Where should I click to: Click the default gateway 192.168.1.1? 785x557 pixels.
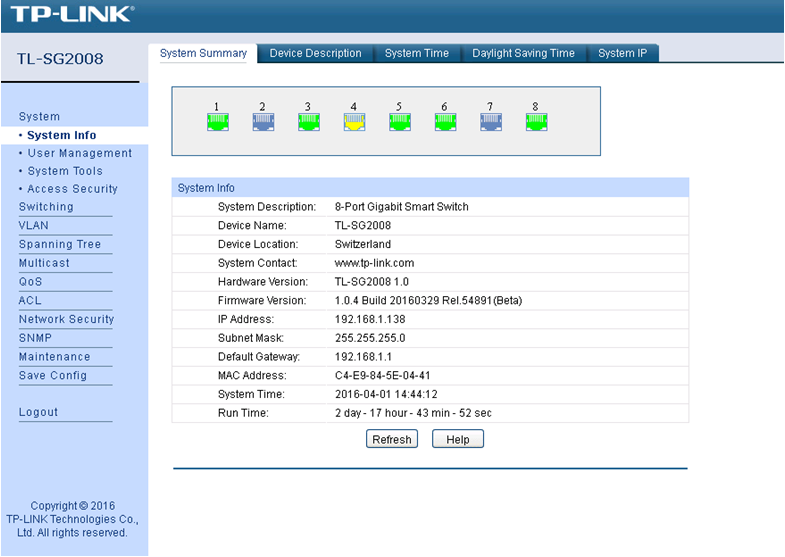click(x=363, y=357)
